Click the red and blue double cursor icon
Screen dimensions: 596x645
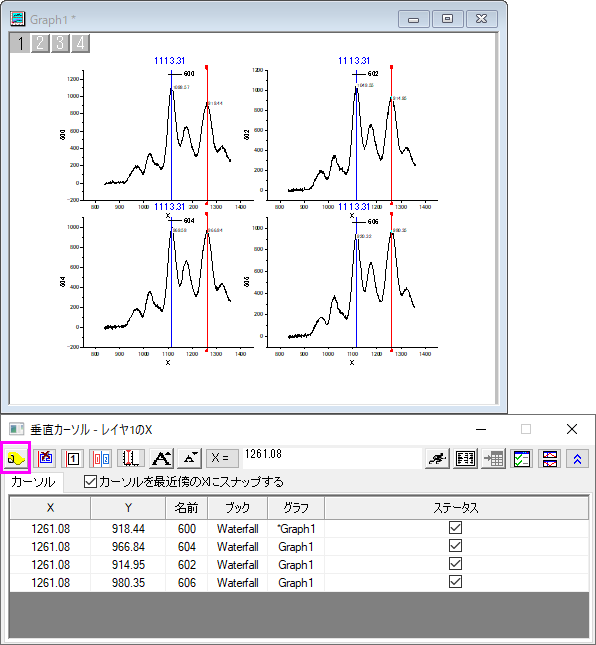click(x=101, y=458)
